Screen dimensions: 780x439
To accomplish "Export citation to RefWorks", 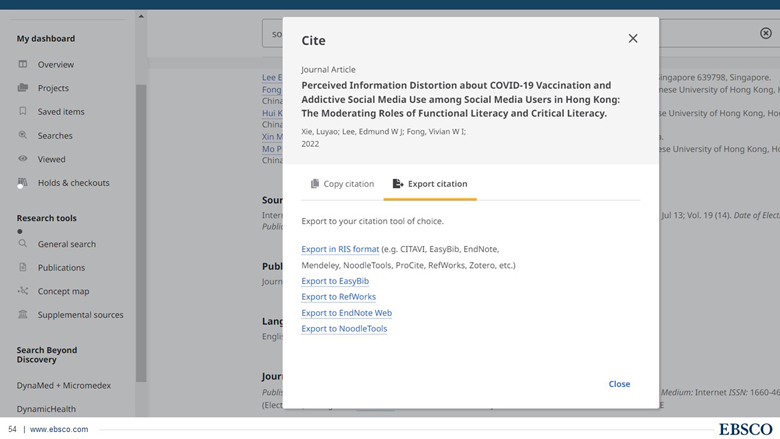I will (x=338, y=297).
